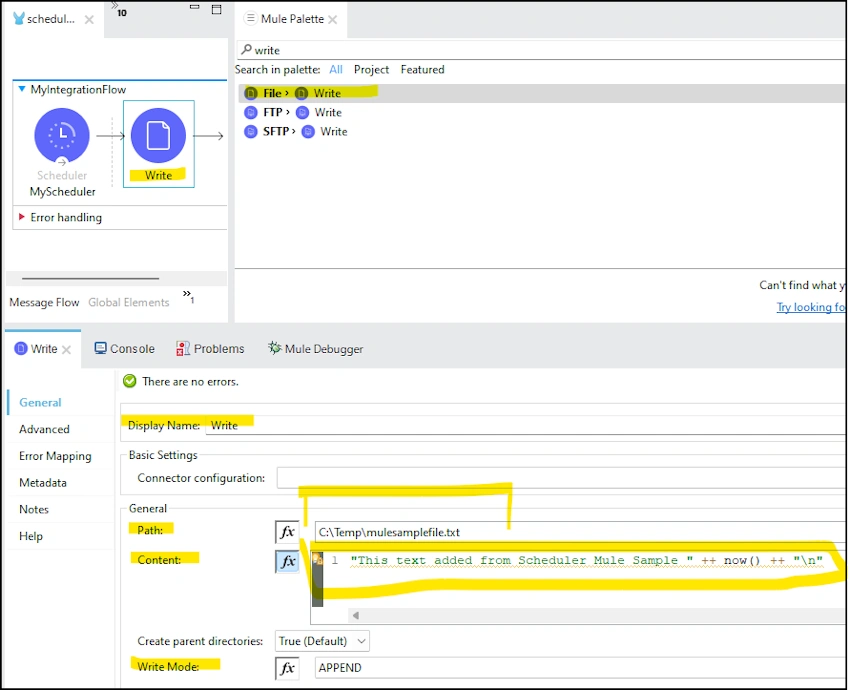Switch to the Message Flow view

pos(44,302)
